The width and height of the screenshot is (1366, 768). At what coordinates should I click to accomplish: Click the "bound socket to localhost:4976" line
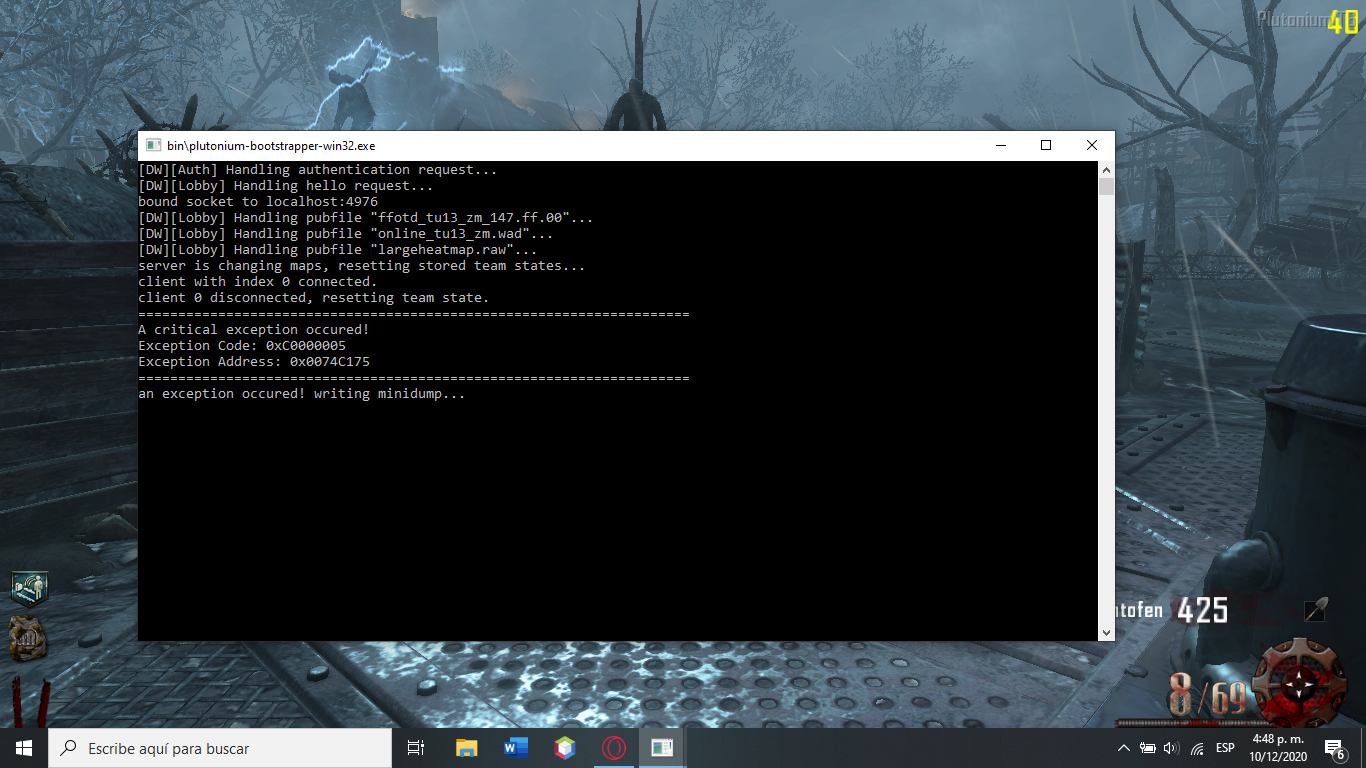pos(258,202)
